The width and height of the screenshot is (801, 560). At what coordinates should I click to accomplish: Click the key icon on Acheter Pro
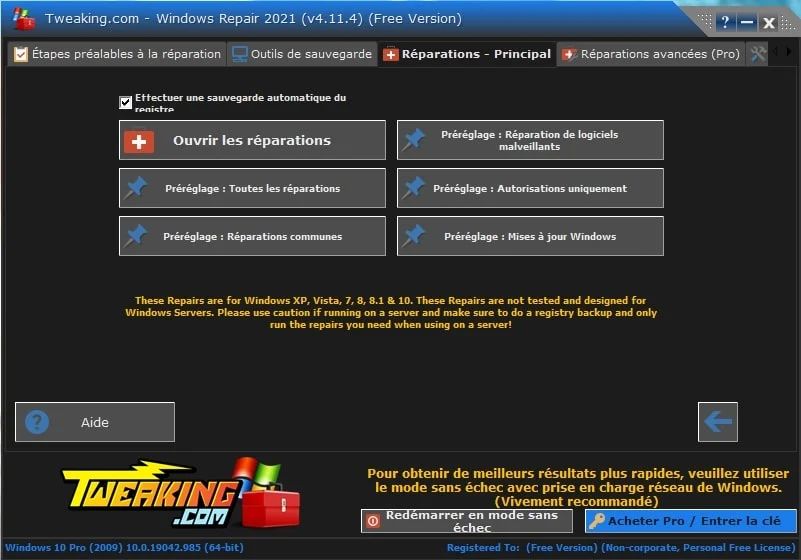pyautogui.click(x=597, y=521)
